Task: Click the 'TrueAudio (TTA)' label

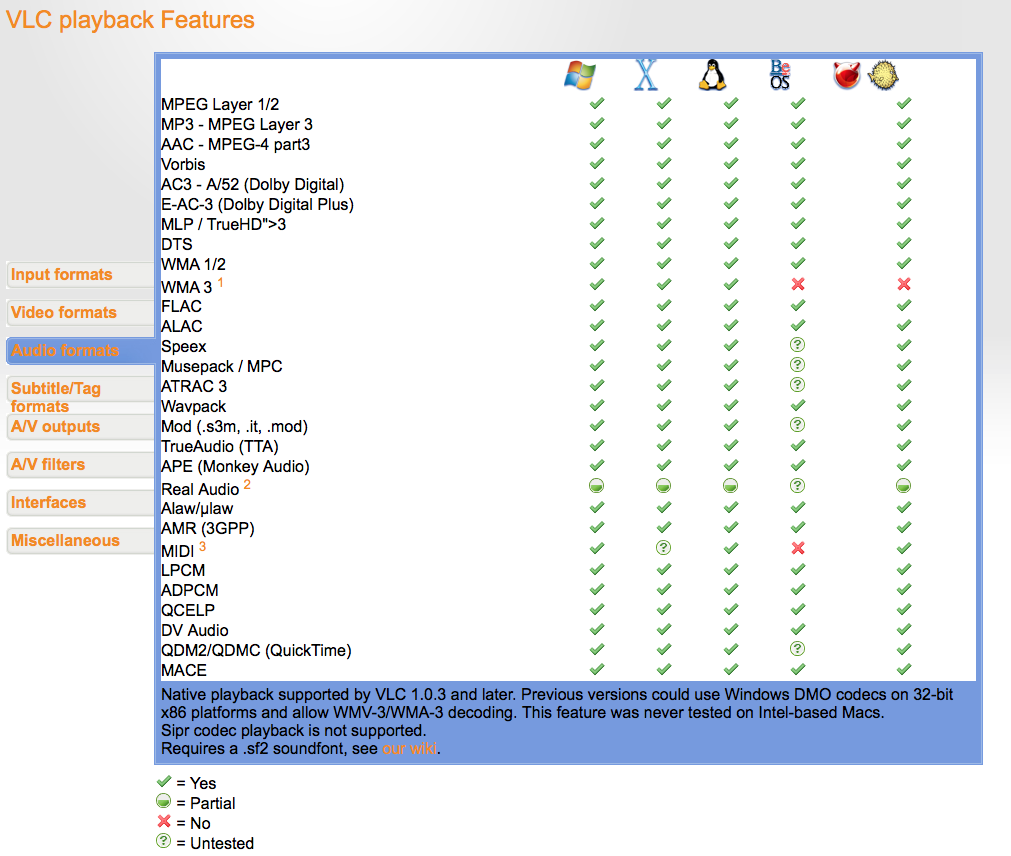Action: [220, 446]
